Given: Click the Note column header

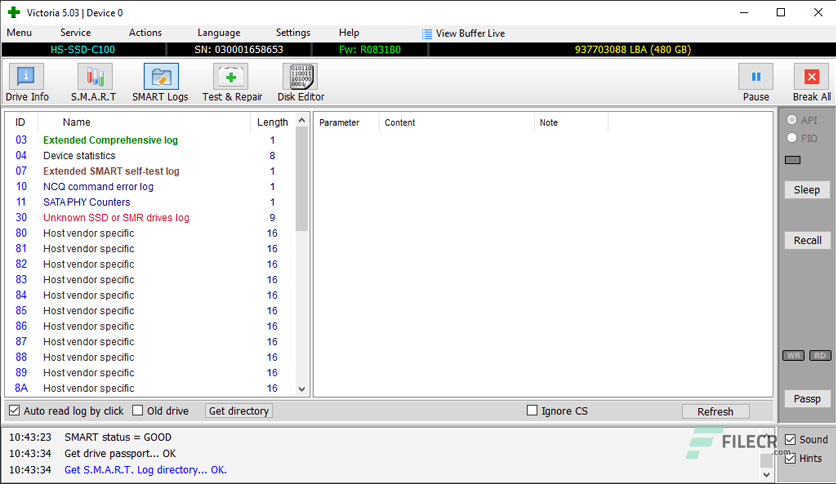Looking at the screenshot, I should (x=570, y=123).
